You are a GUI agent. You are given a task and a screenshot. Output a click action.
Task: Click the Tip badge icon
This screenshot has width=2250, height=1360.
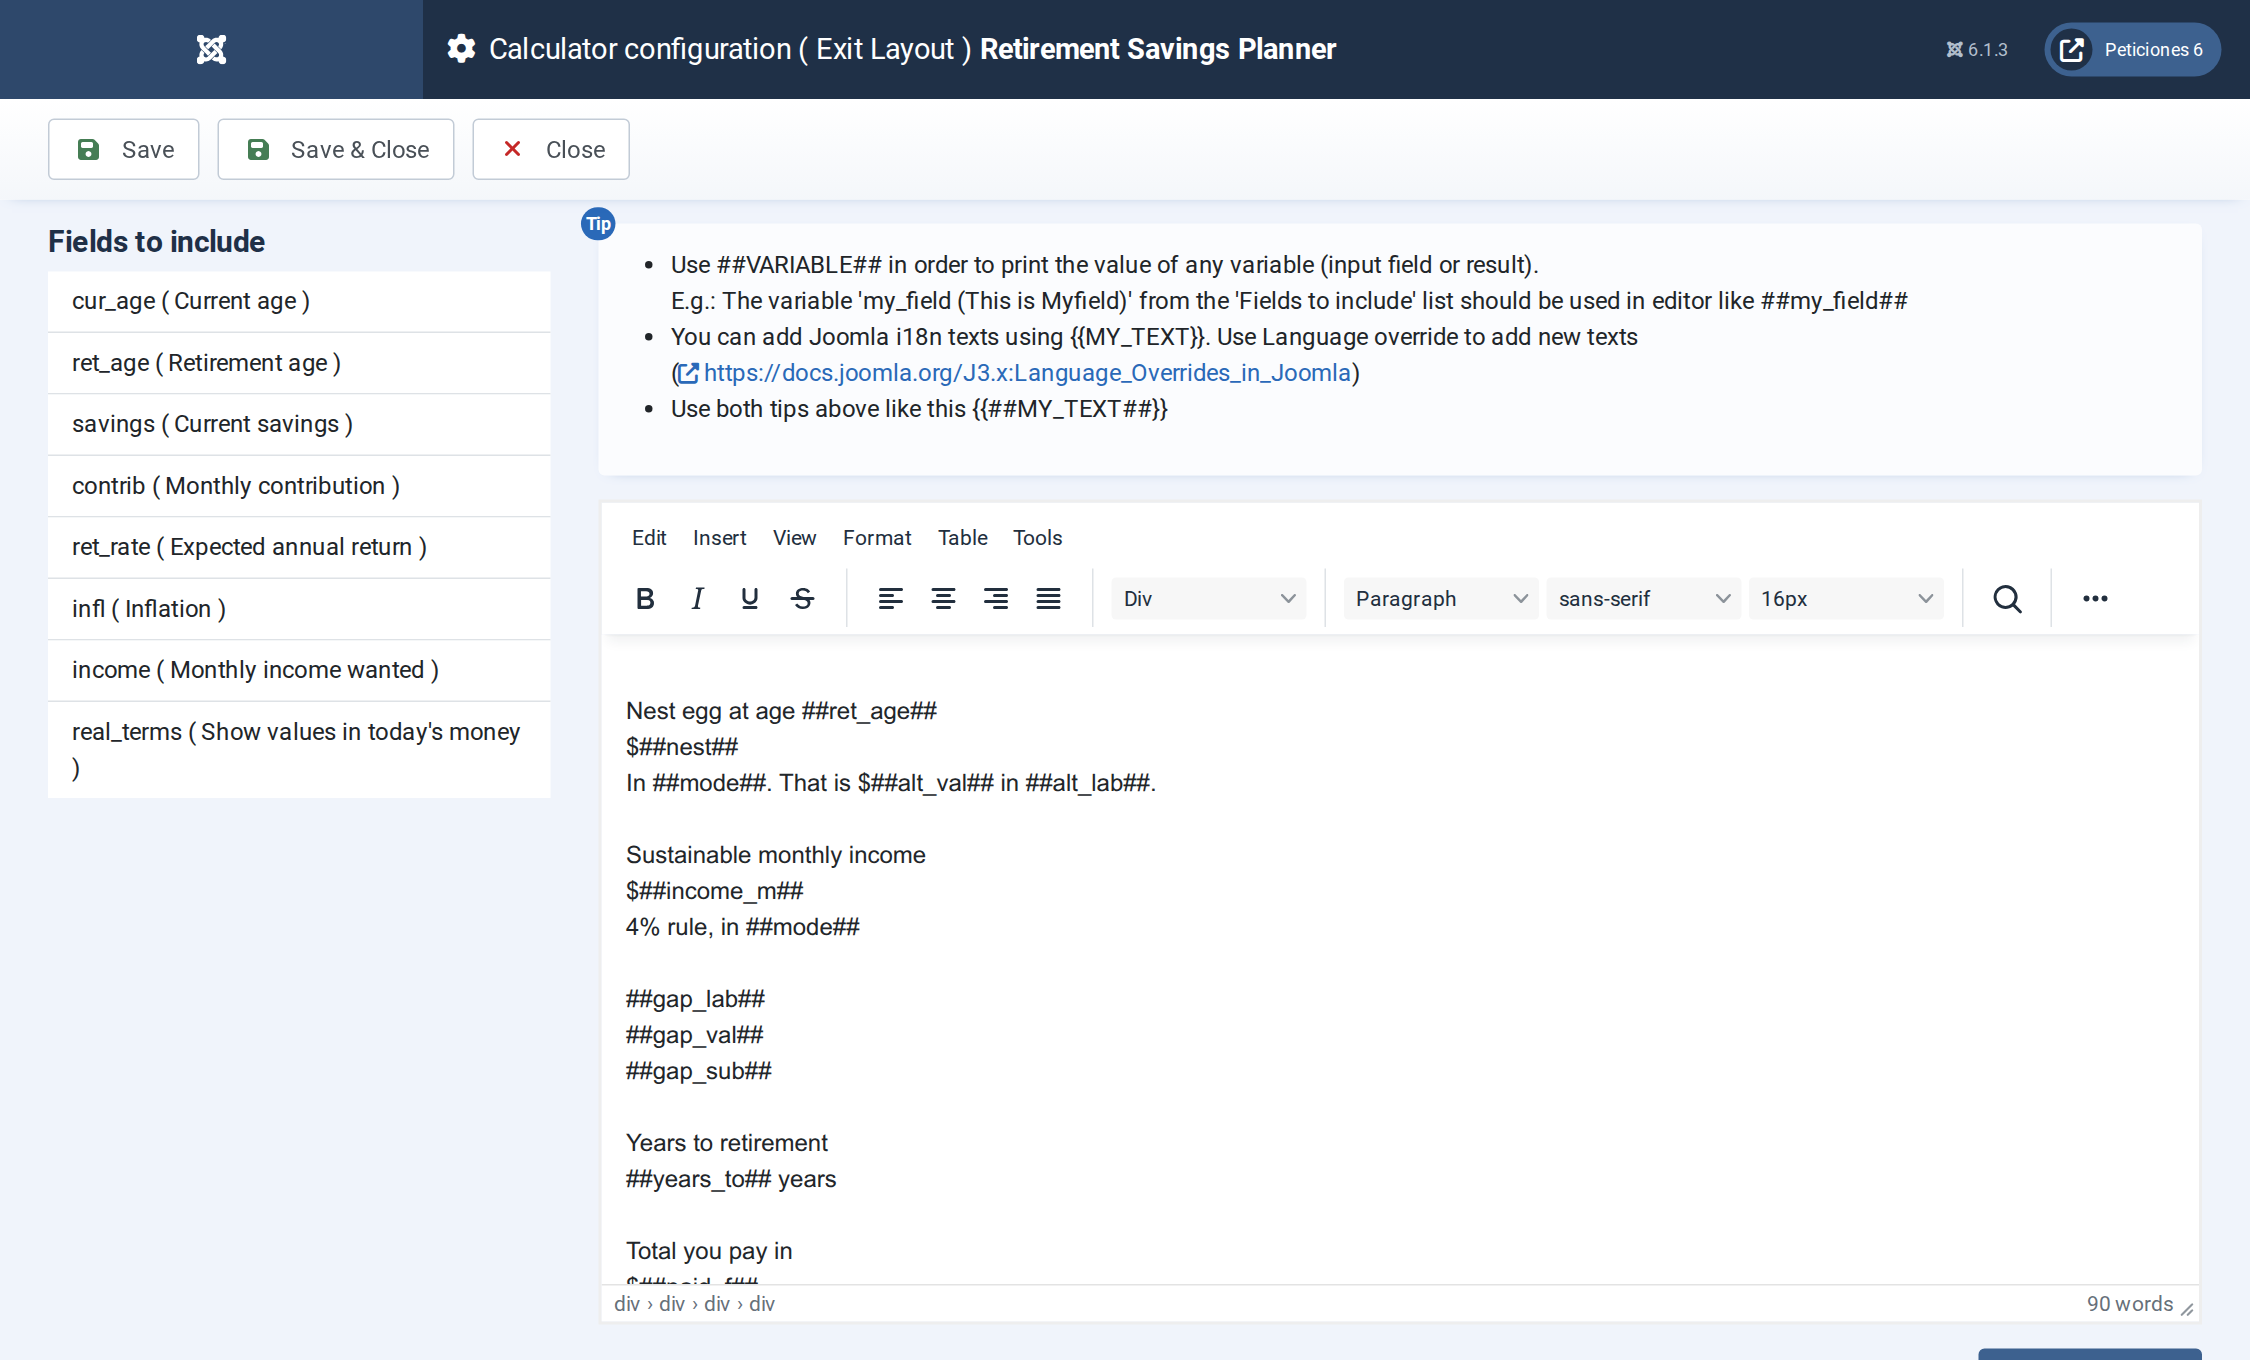(598, 224)
